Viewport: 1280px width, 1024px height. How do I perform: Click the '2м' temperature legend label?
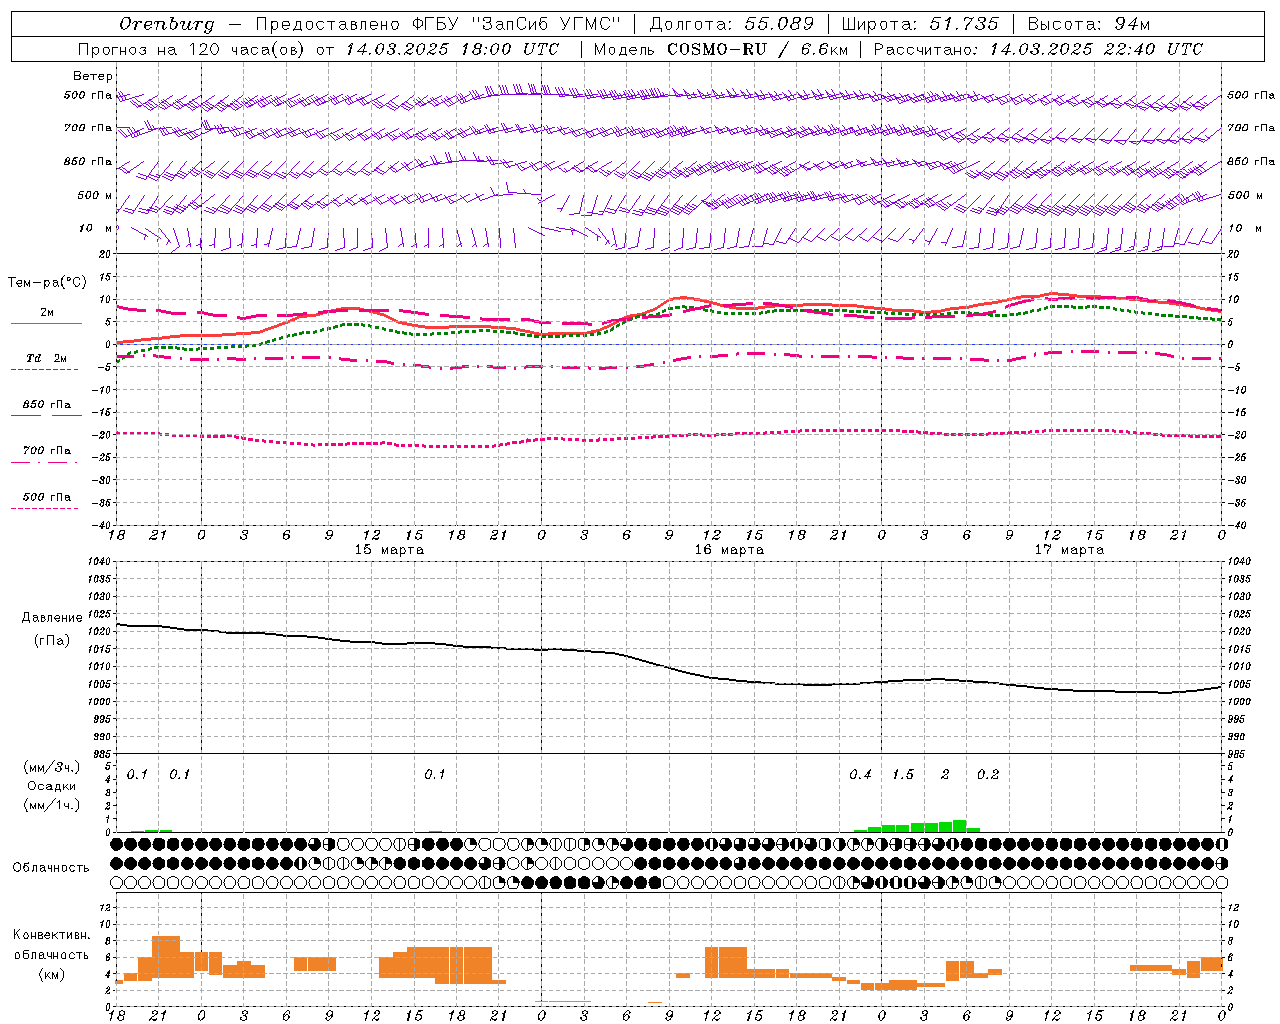point(47,312)
